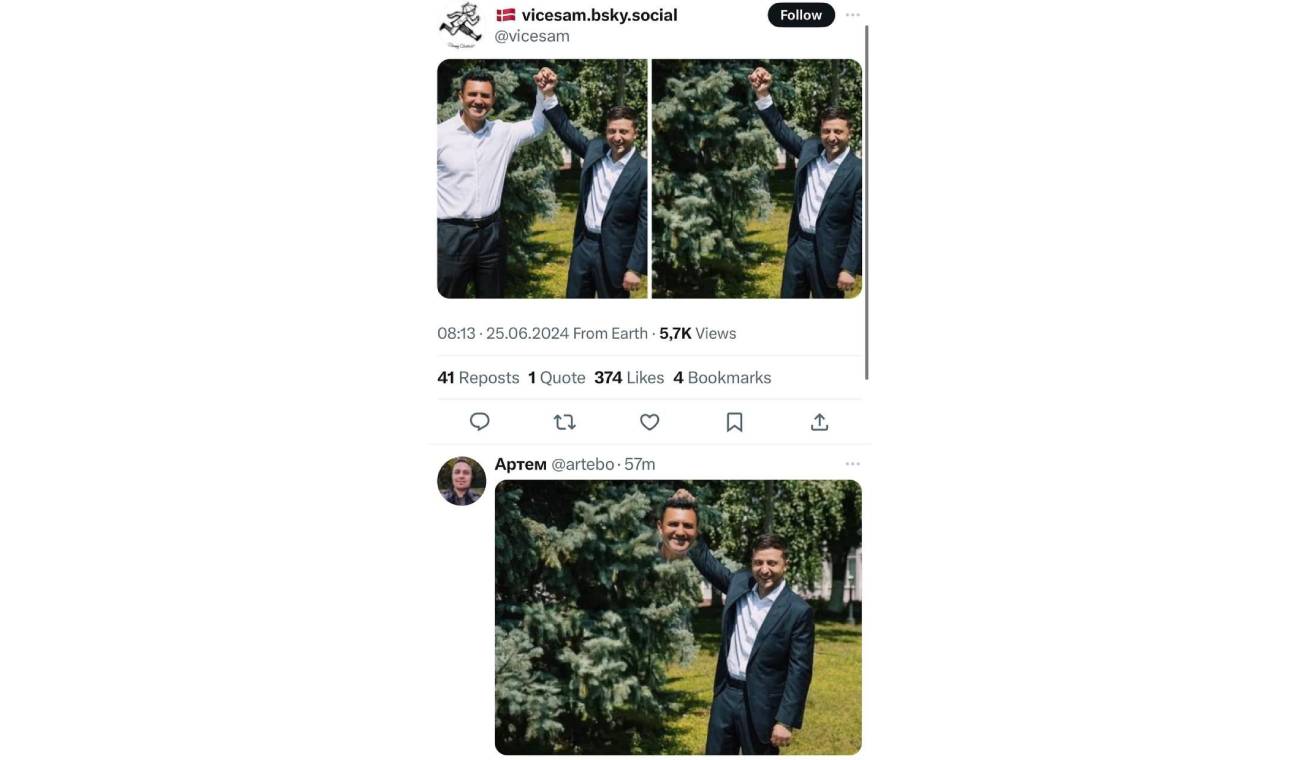Open the share upload icon
This screenshot has width=1300, height=760.
click(x=819, y=422)
